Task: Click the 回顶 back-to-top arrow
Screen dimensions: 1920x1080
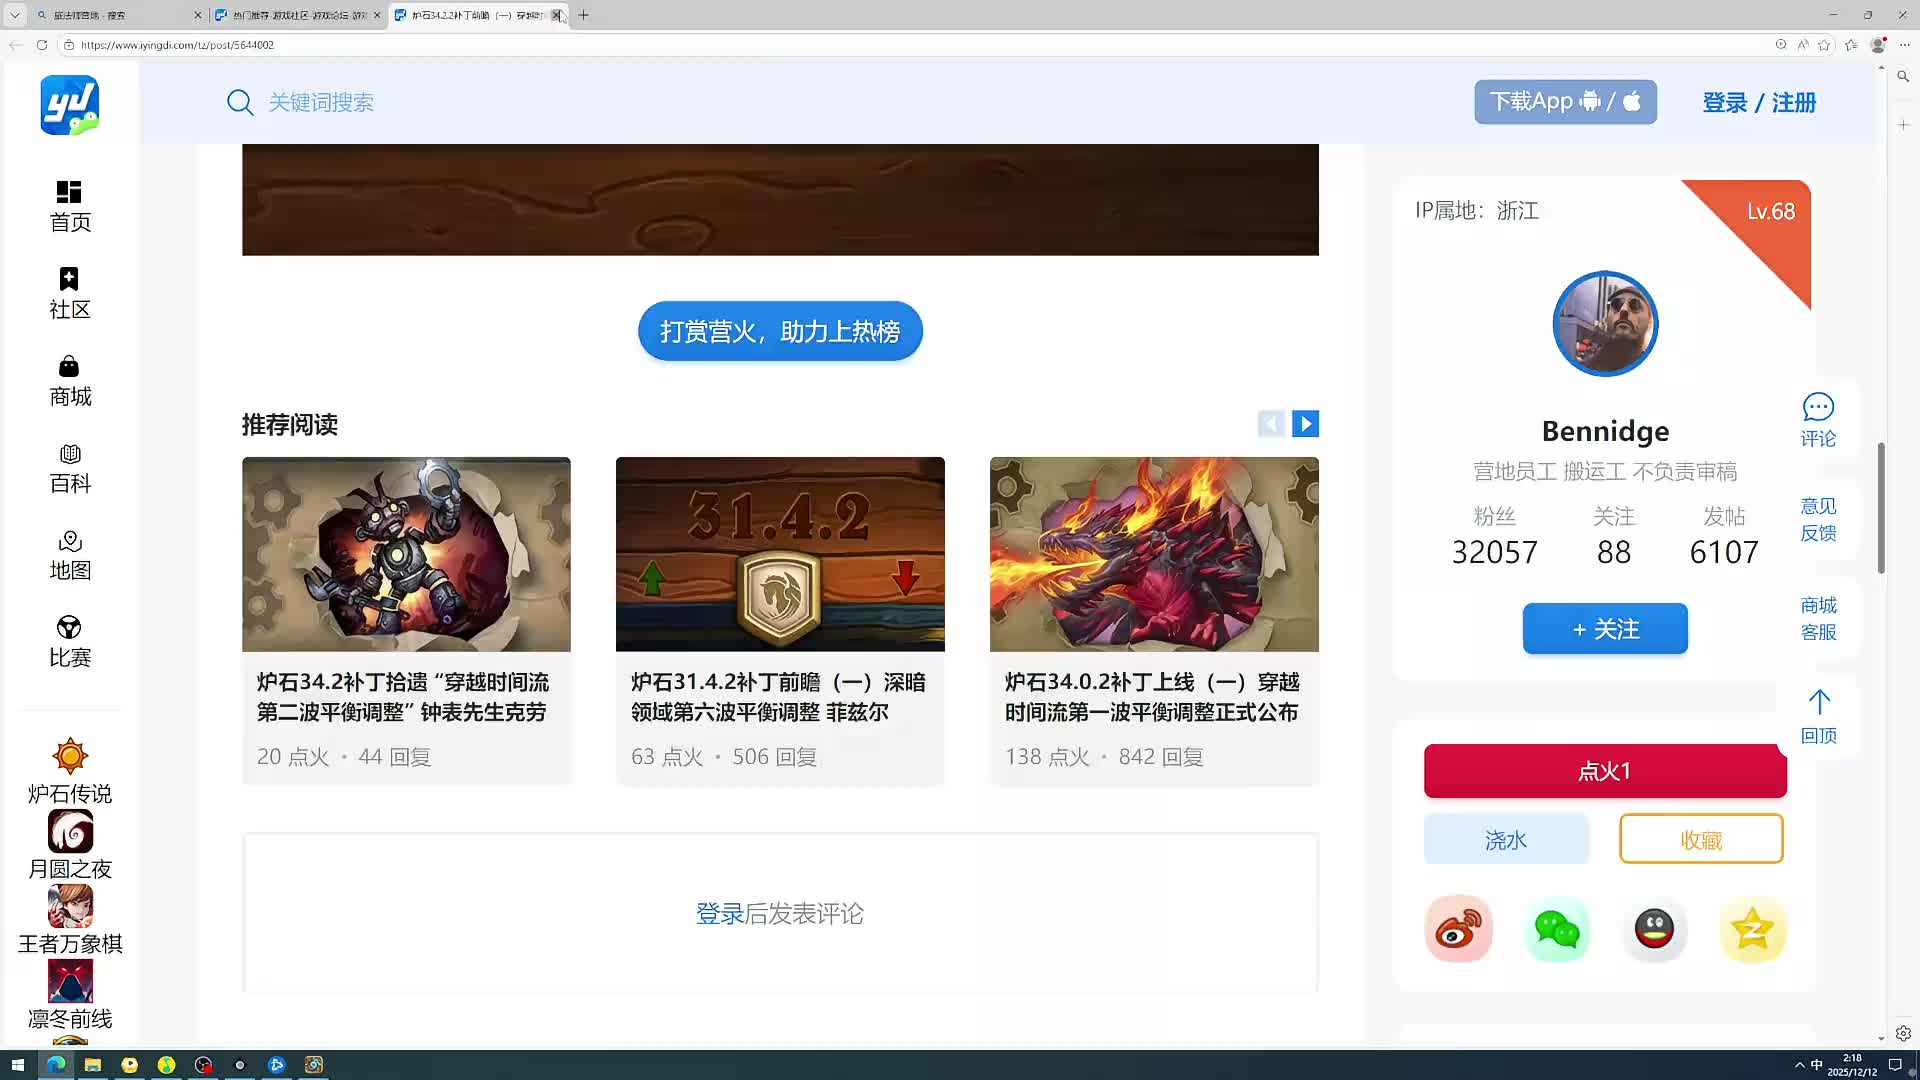Action: (x=1818, y=703)
